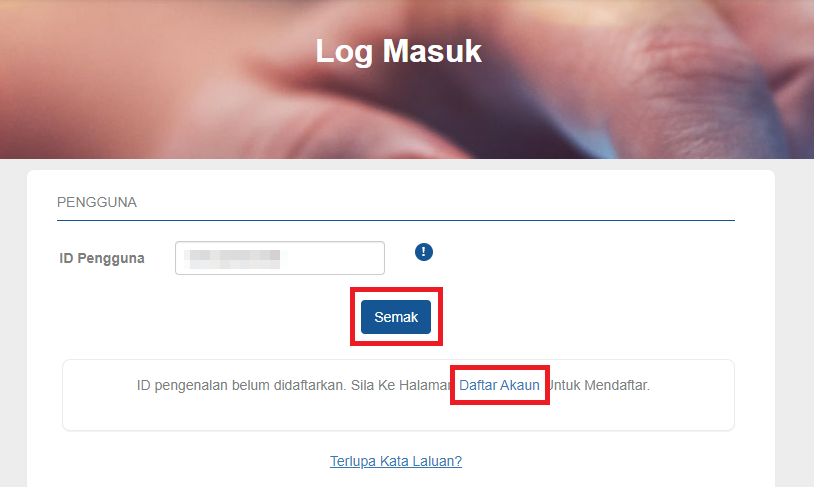Click the Log Masuk heading

[399, 51]
